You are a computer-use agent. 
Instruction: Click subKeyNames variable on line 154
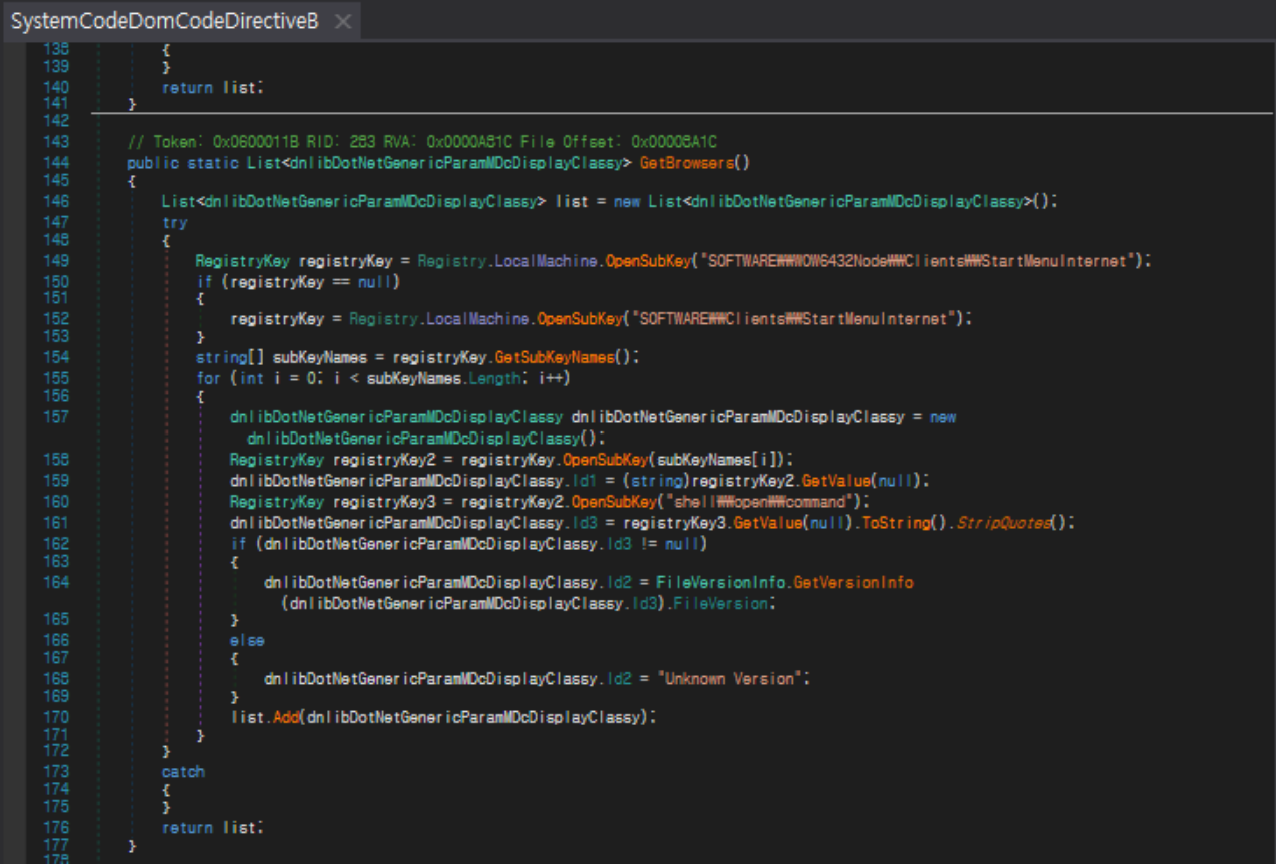coord(323,357)
